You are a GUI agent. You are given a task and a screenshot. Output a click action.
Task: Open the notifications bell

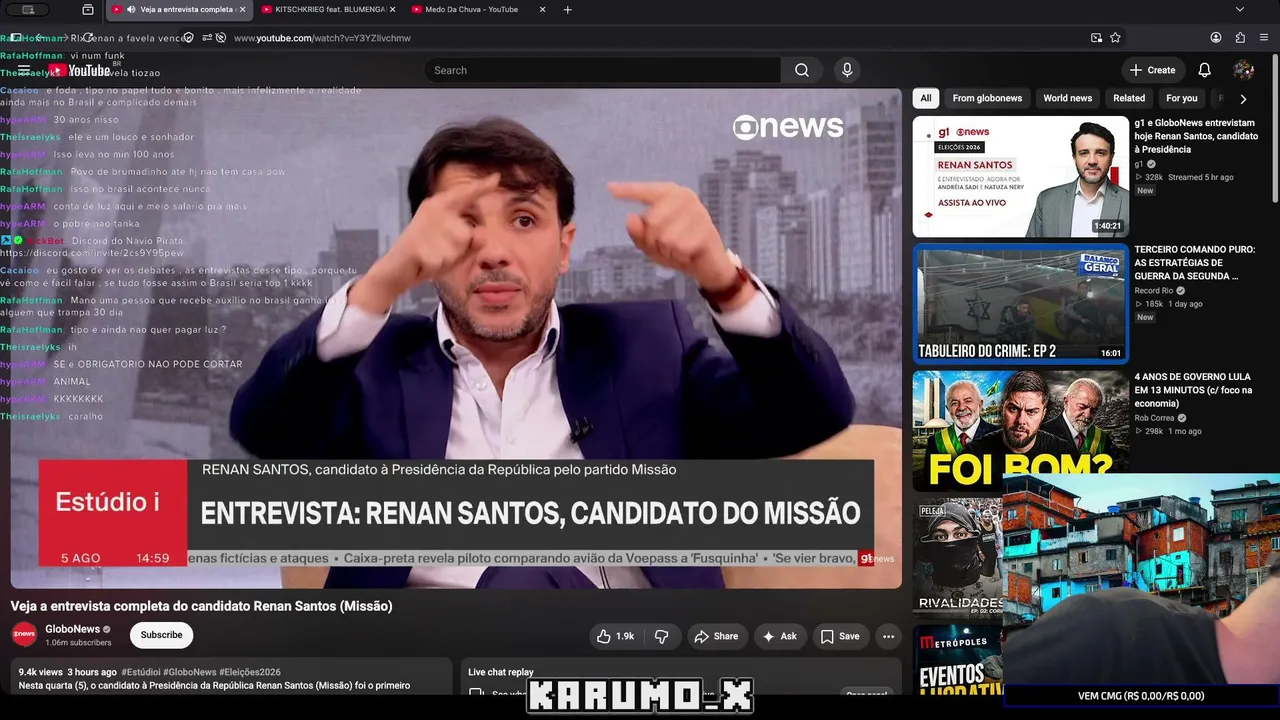(x=1205, y=70)
